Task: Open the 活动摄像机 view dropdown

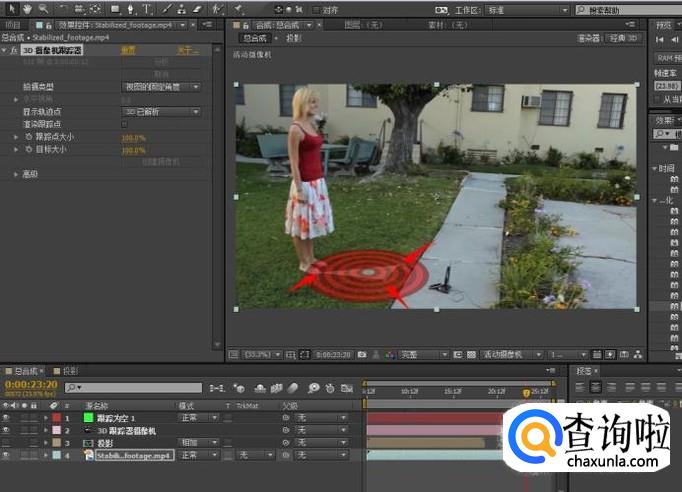Action: tap(510, 354)
